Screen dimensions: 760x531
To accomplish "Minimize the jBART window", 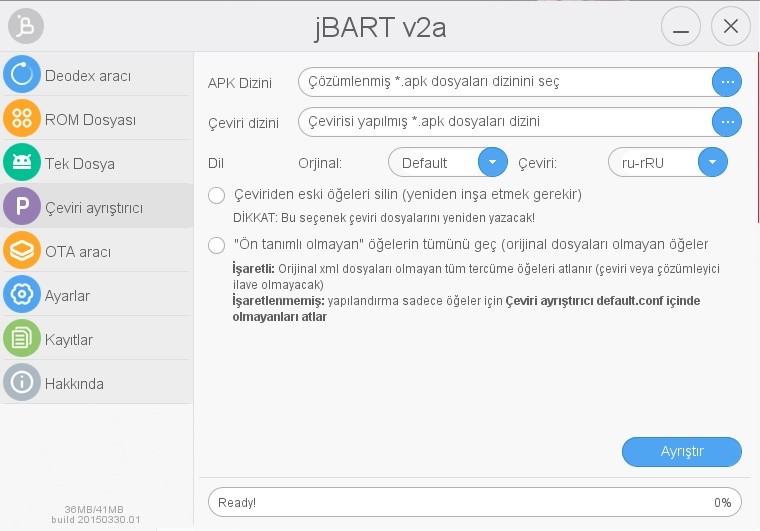I will [x=681, y=26].
